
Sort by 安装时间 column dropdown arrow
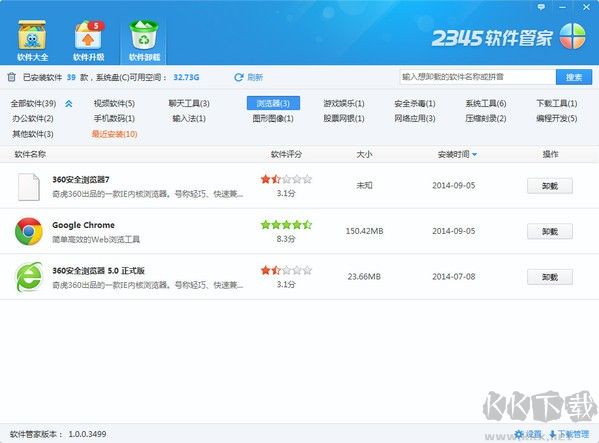pos(474,155)
